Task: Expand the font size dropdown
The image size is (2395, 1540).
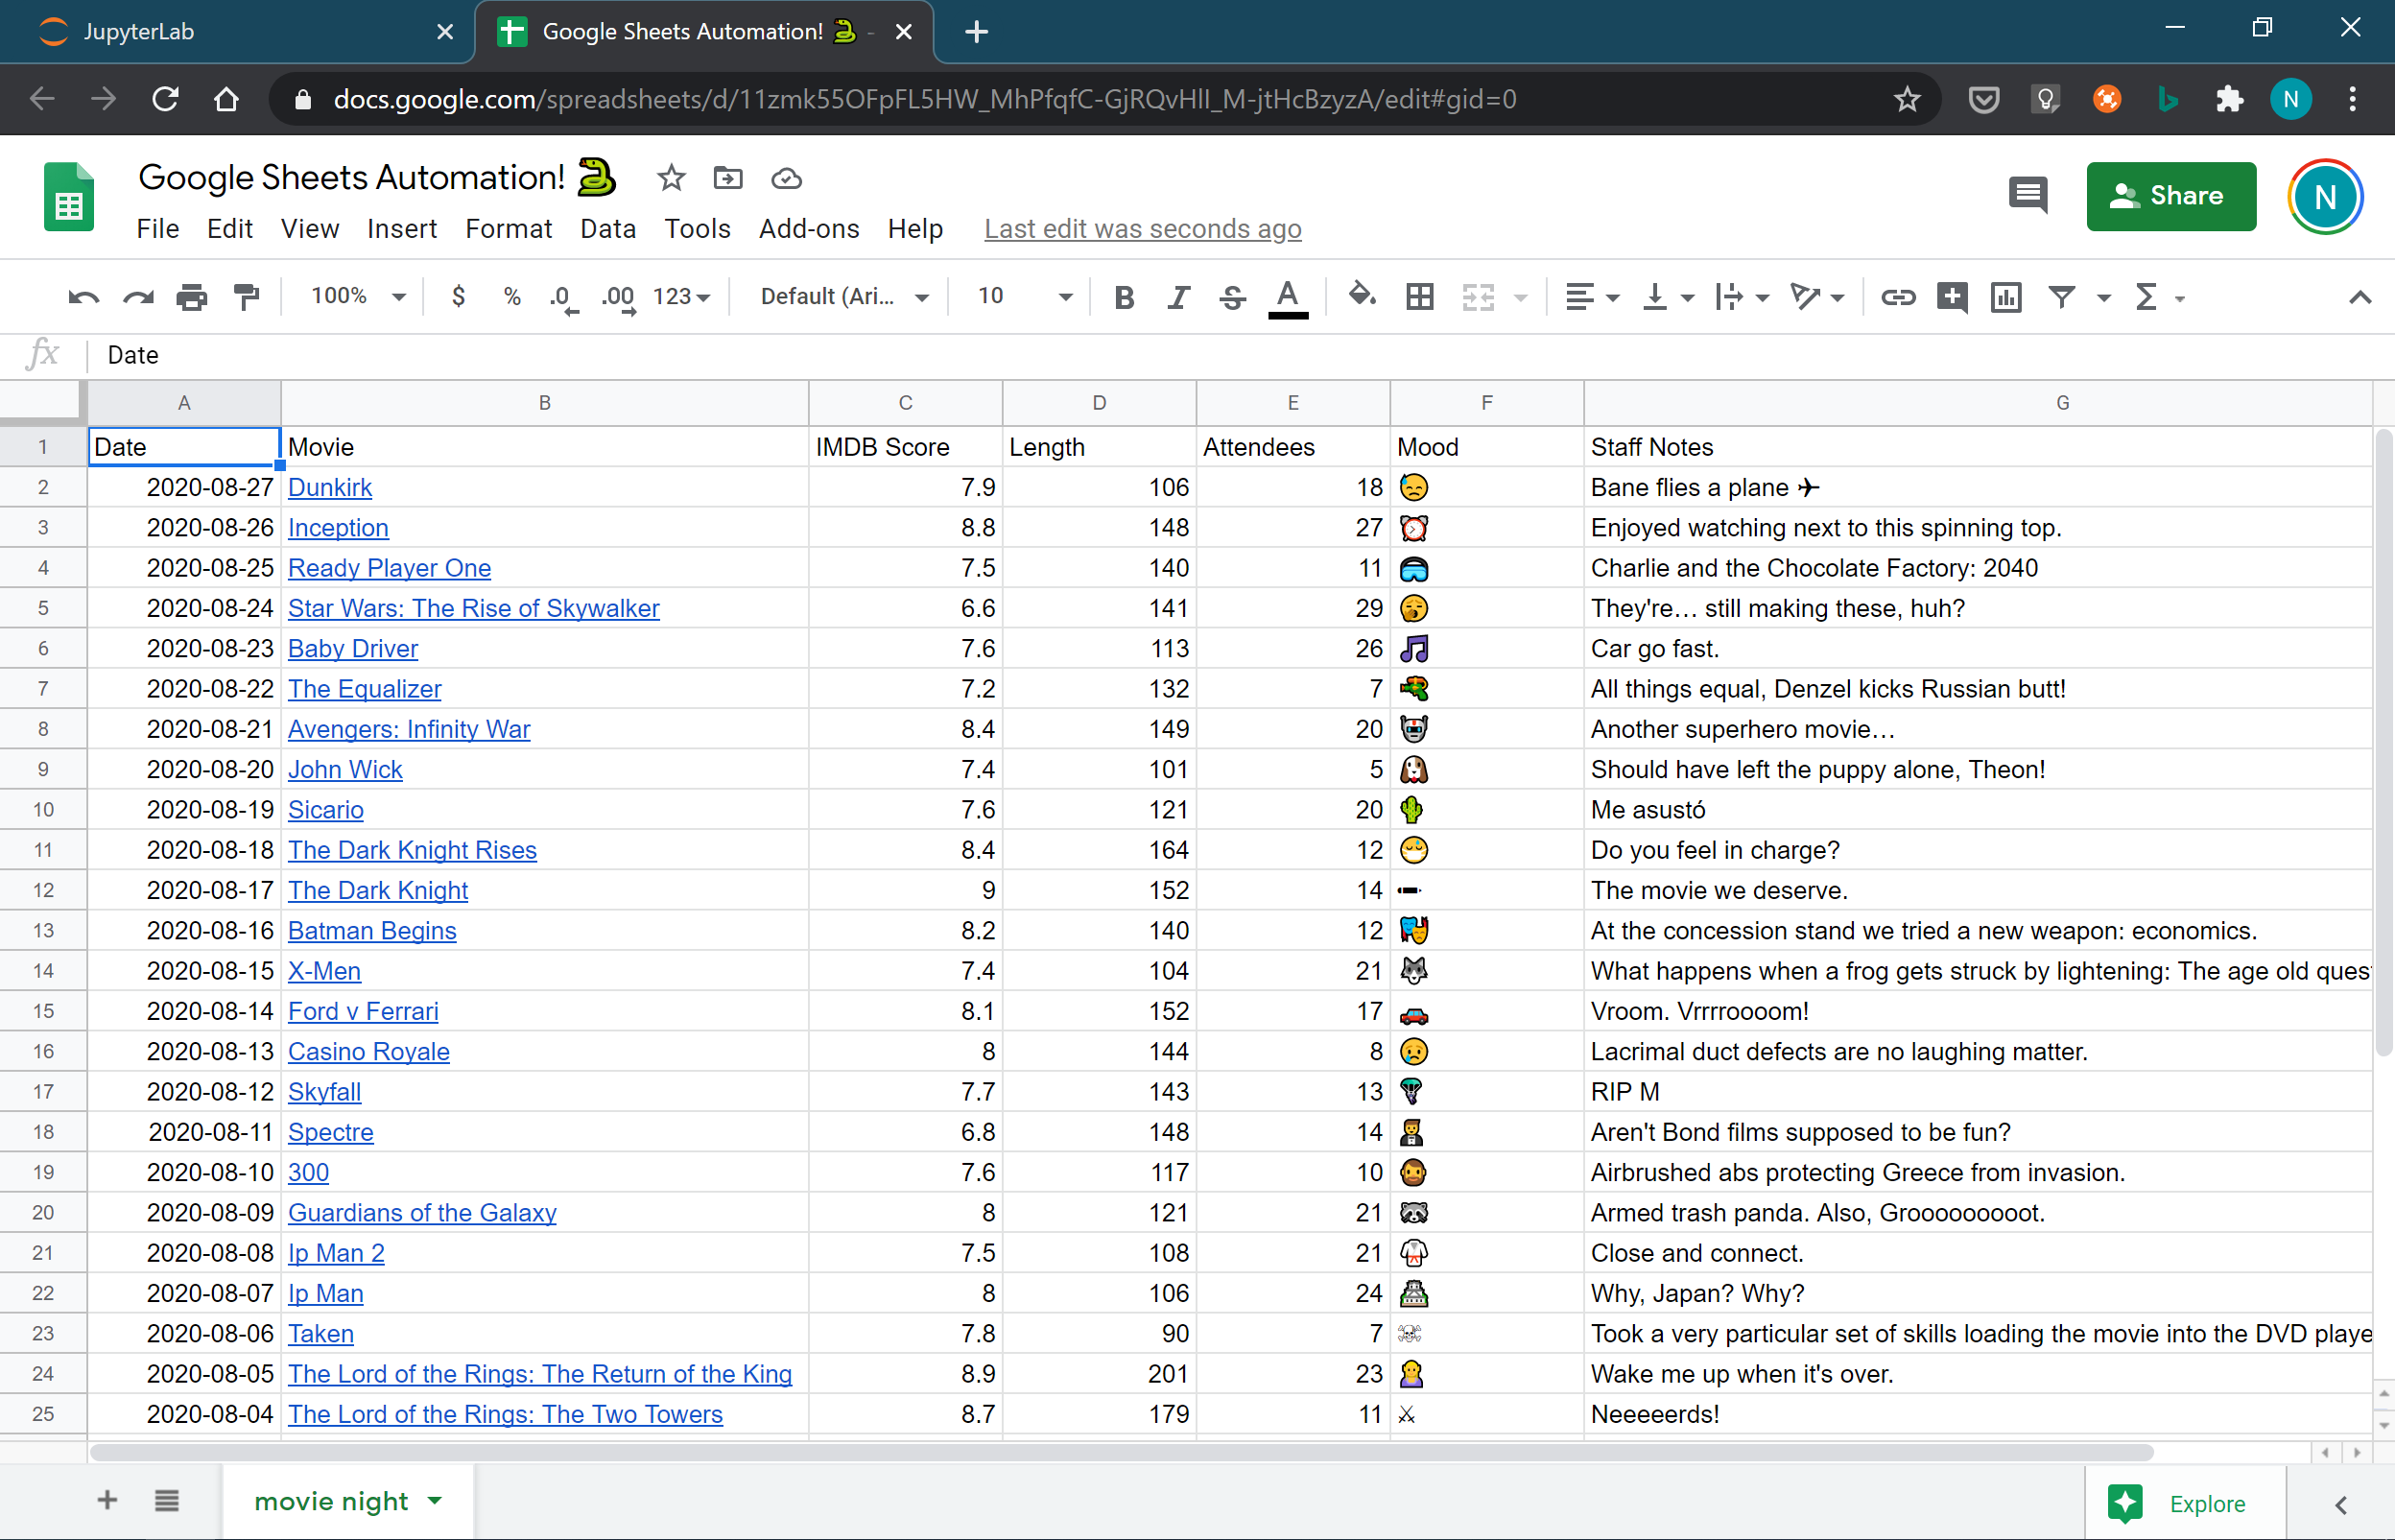Action: tap(1065, 297)
